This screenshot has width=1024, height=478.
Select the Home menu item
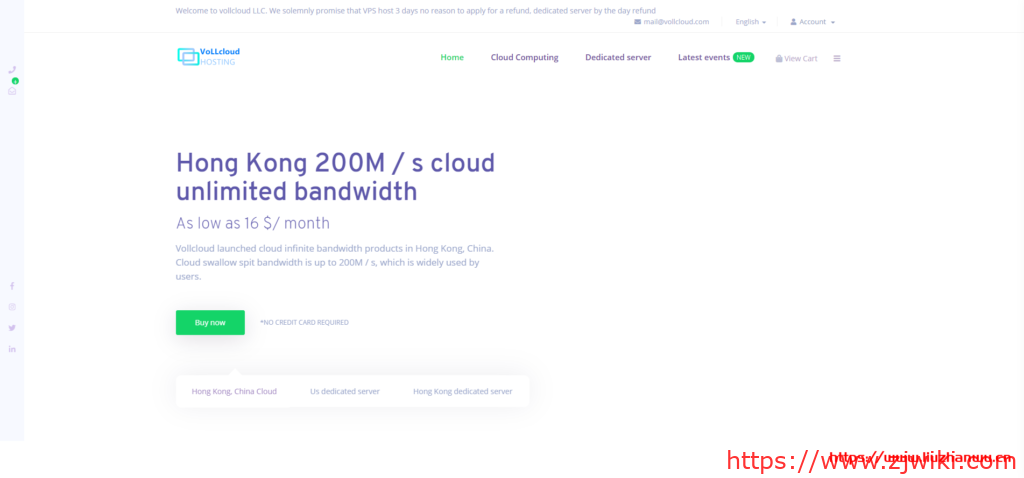click(x=452, y=57)
